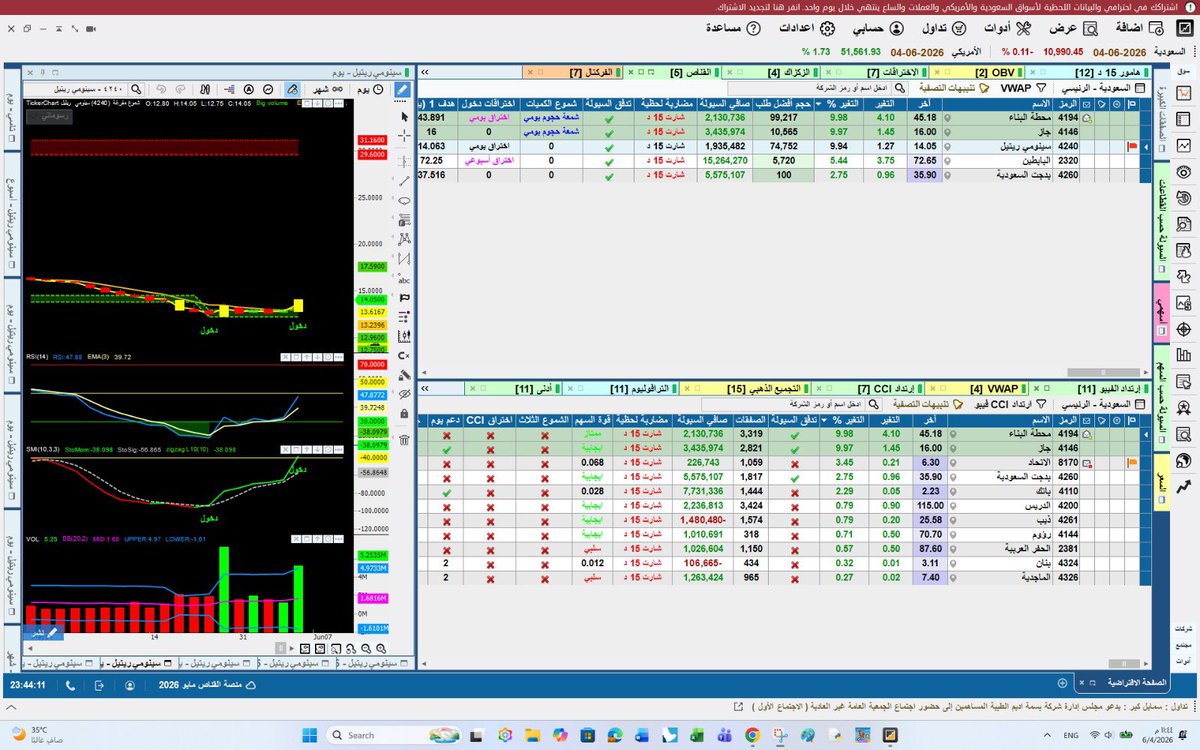The height and width of the screenshot is (750, 1200).
Task: Click the pencil drawing icon in chart toolbar
Action: [402, 90]
